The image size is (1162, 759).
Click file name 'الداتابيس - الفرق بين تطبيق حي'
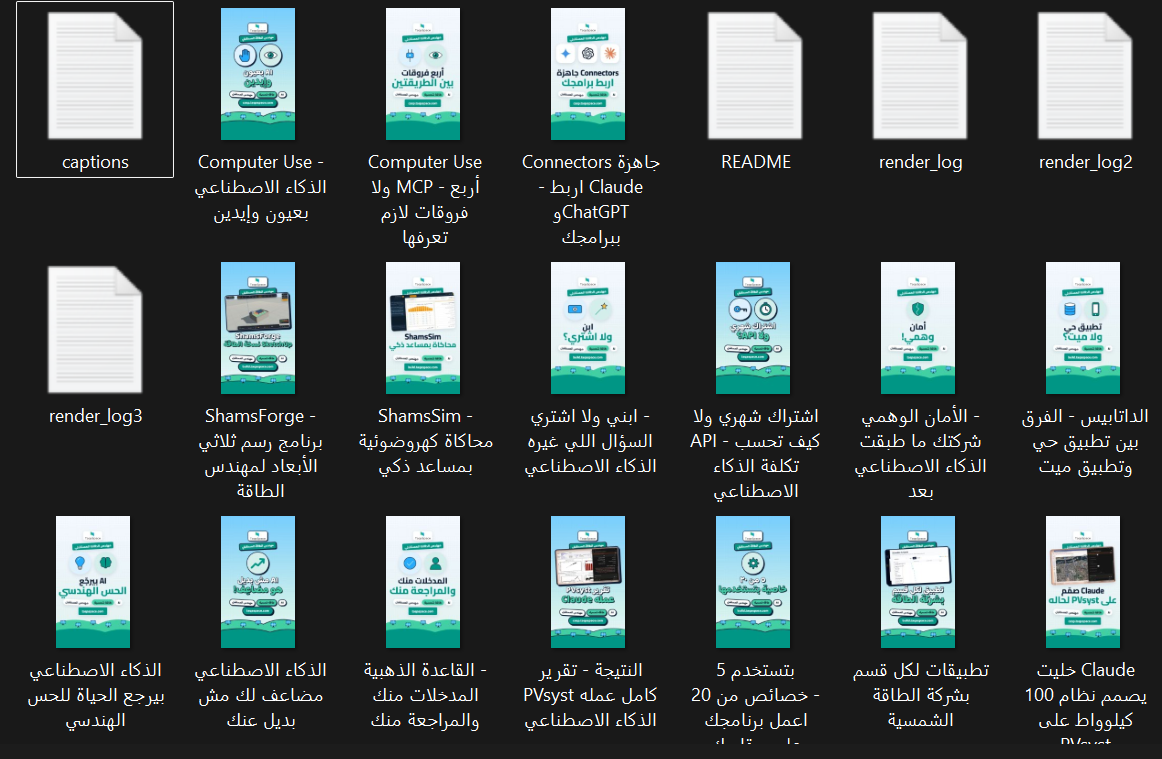pyautogui.click(x=1086, y=441)
